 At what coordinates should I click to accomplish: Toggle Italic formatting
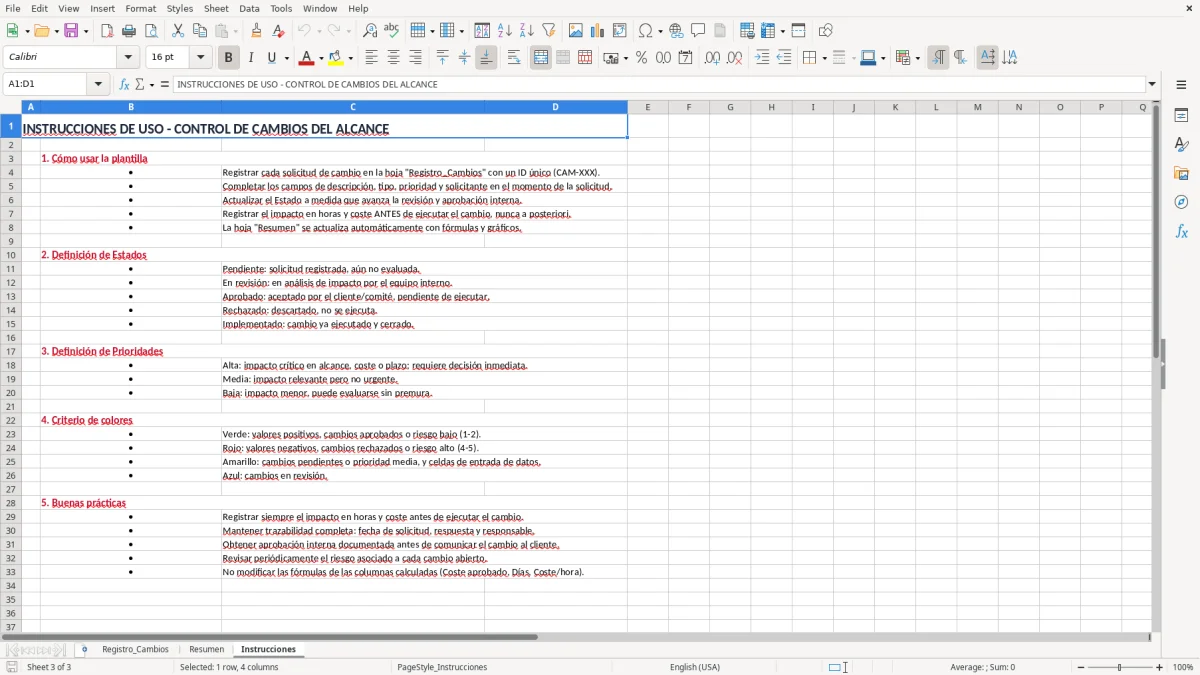pyautogui.click(x=250, y=58)
